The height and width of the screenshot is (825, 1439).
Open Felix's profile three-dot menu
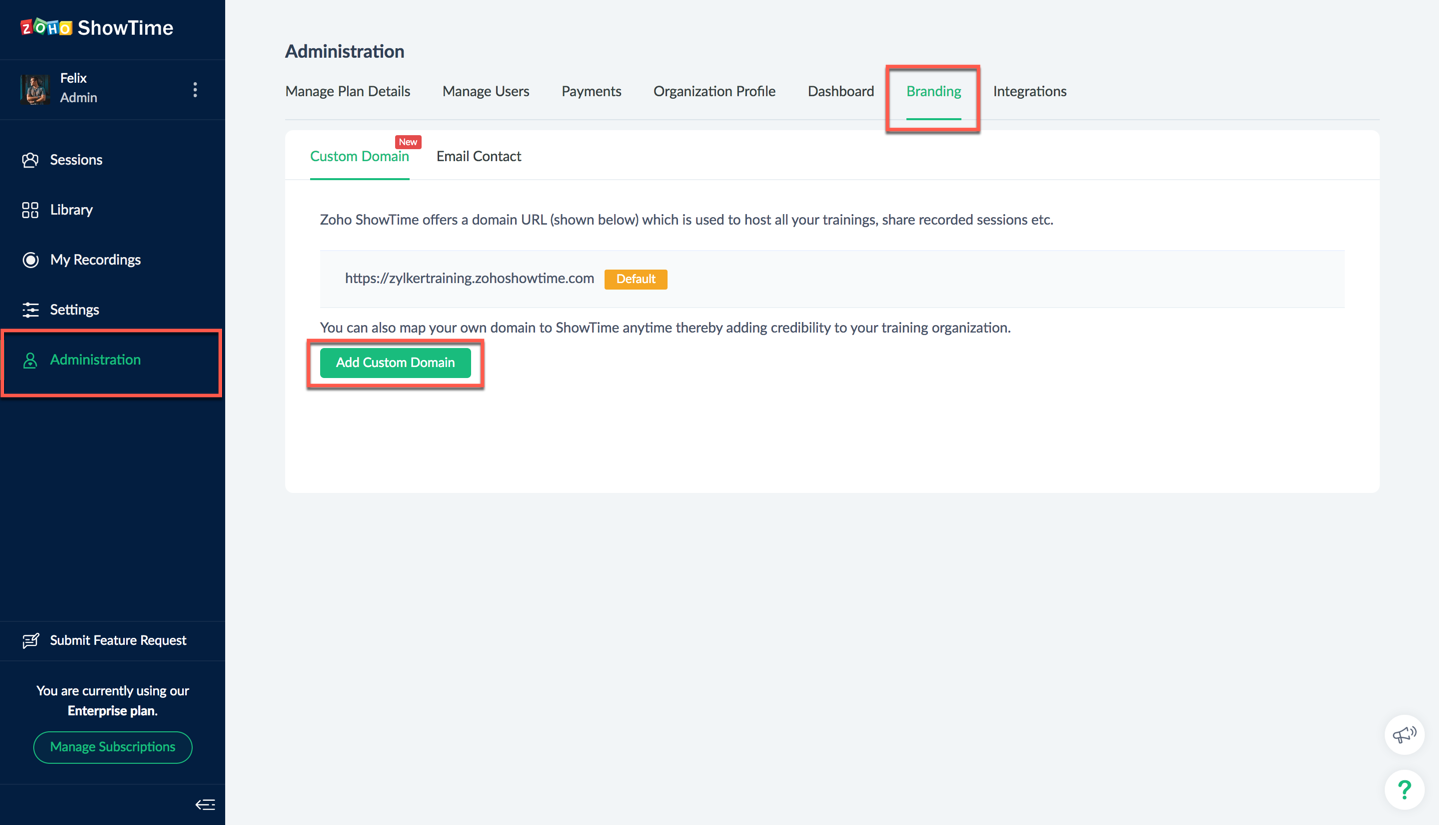pyautogui.click(x=195, y=90)
